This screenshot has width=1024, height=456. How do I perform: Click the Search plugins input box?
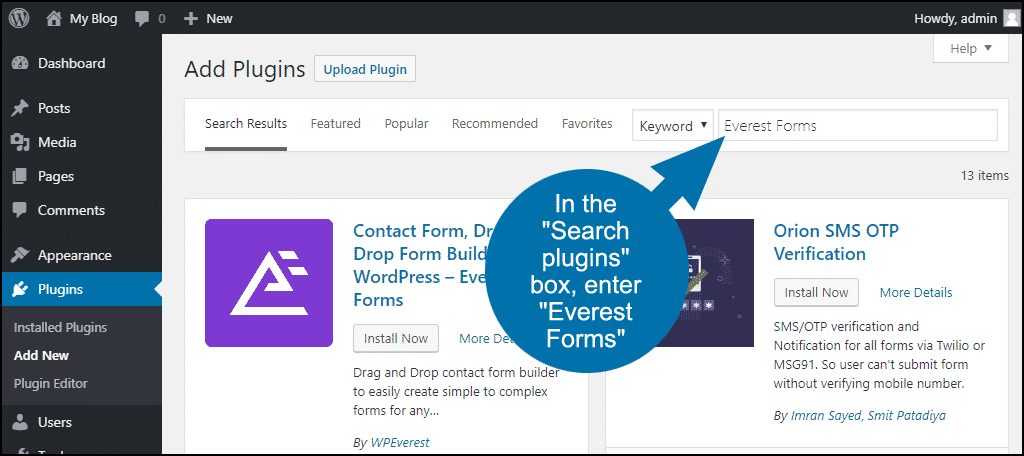coord(857,125)
